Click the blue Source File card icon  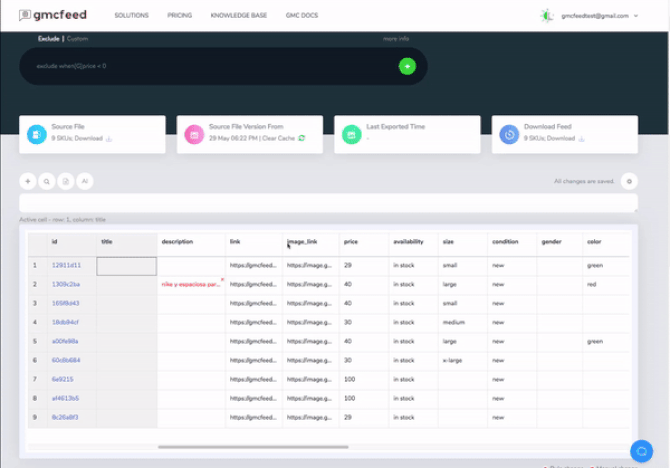point(36,134)
